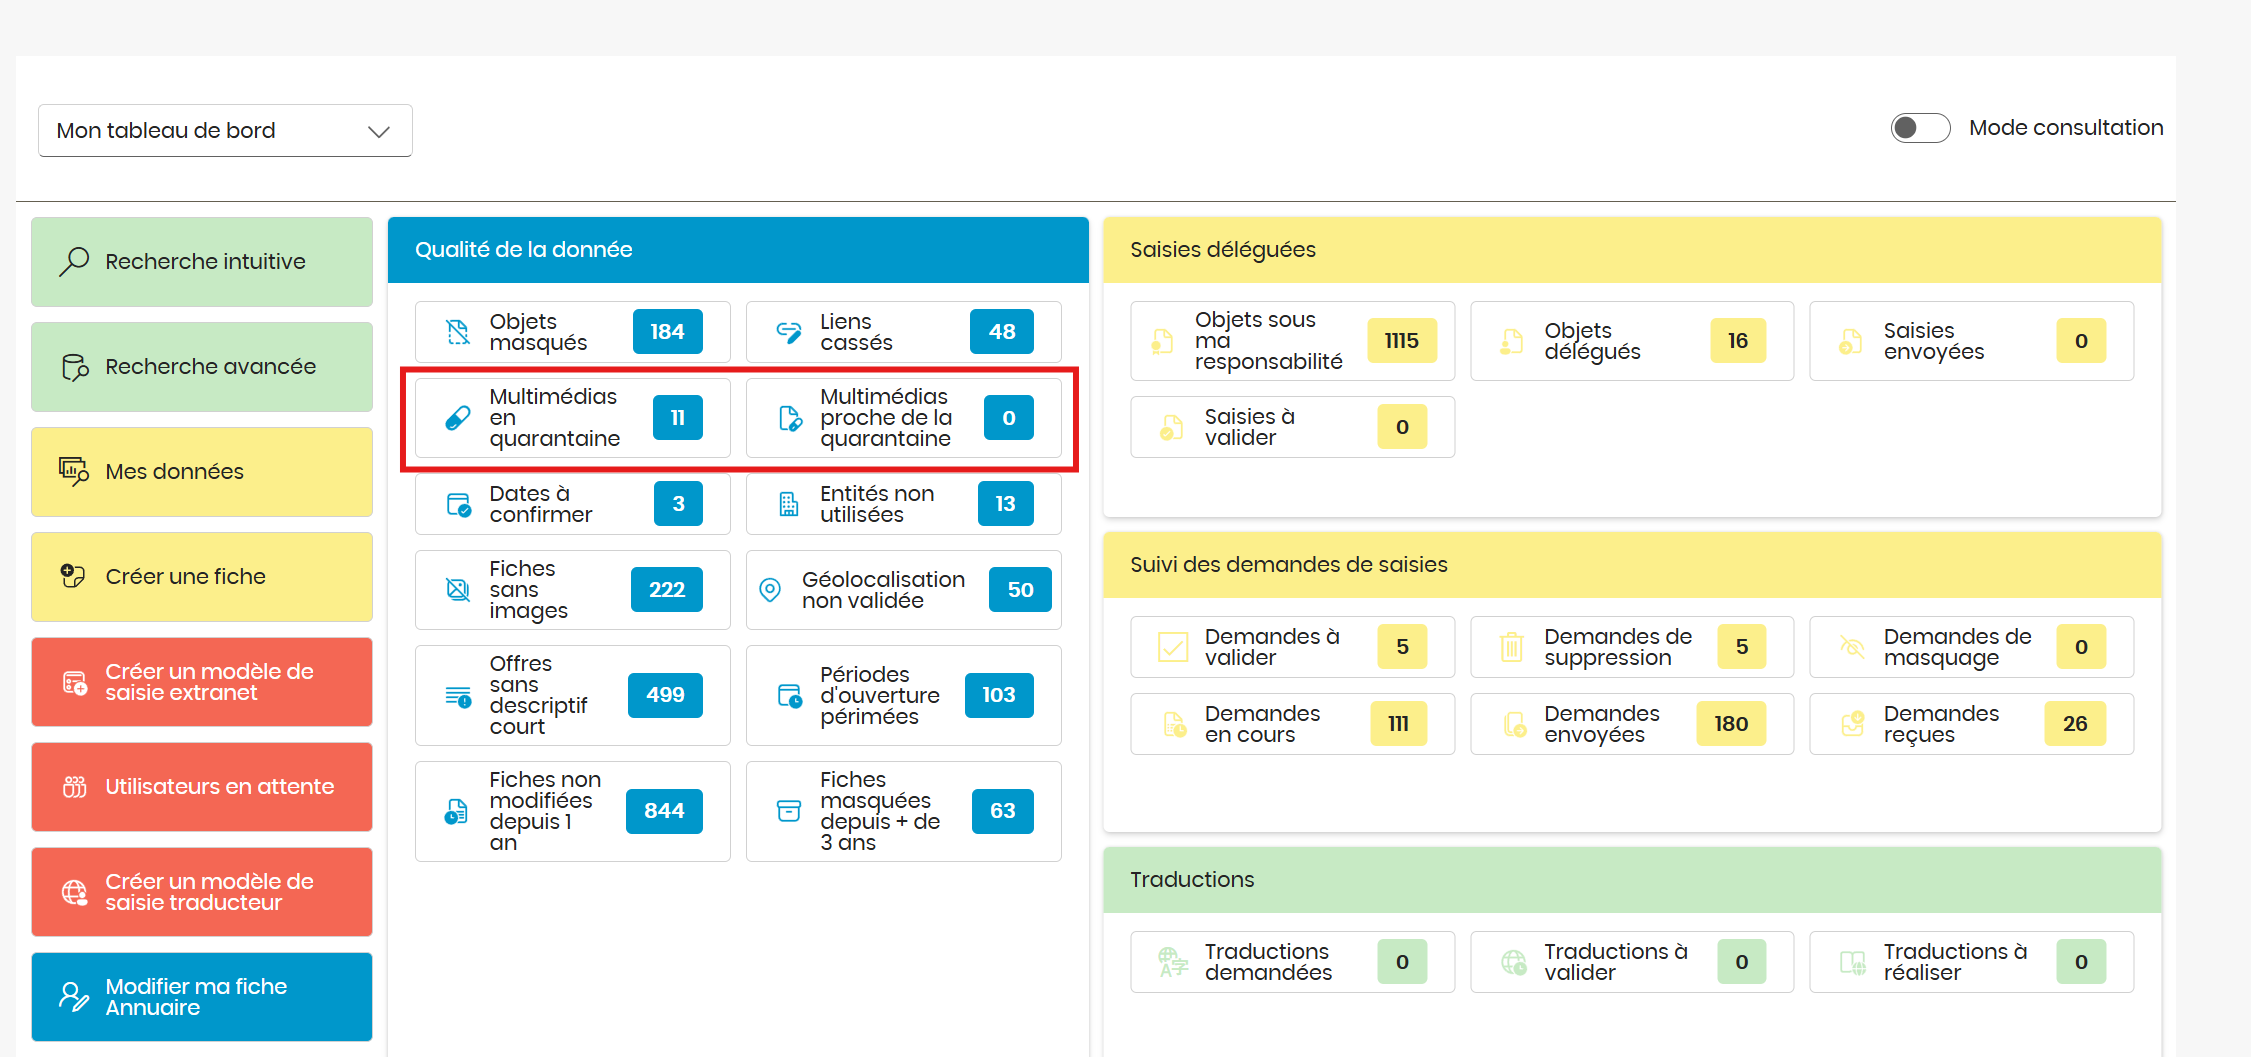Open Demandes envoyées
Image resolution: width=2251 pixels, height=1057 pixels.
pyautogui.click(x=1632, y=724)
